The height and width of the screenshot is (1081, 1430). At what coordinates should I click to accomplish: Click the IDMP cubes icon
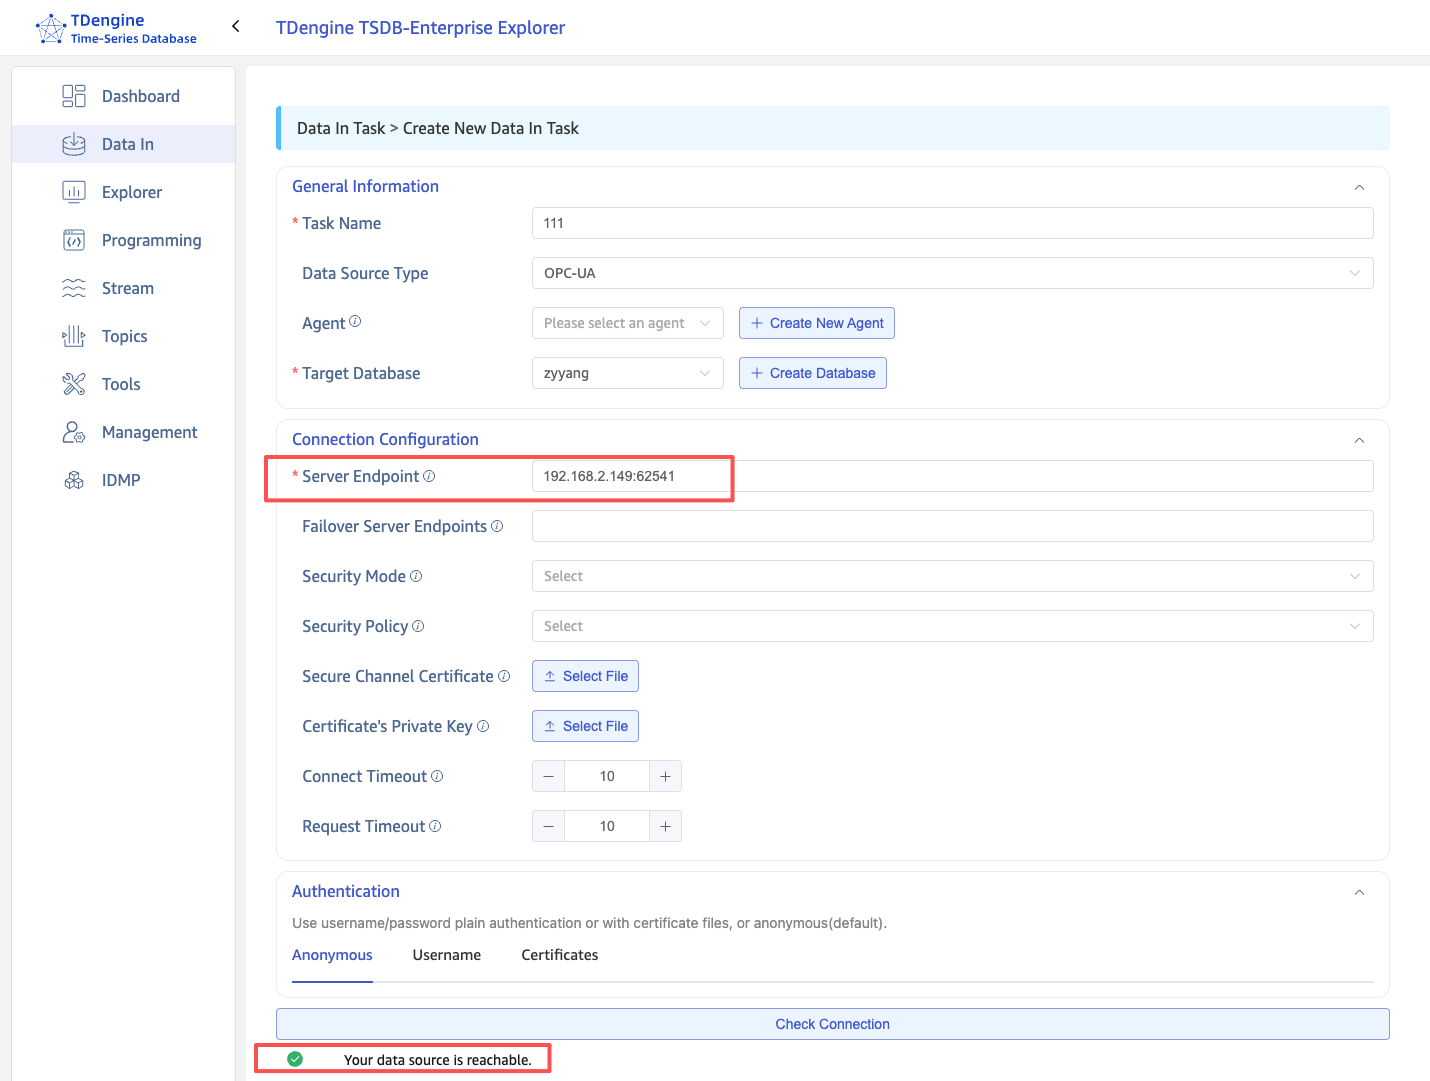tap(74, 480)
